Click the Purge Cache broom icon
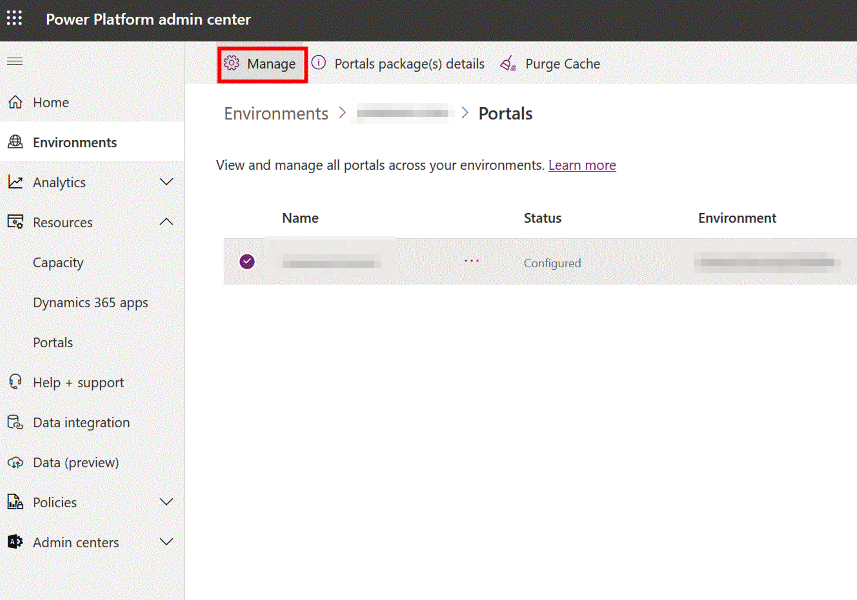Screen dimensions: 857x600 [508, 63]
